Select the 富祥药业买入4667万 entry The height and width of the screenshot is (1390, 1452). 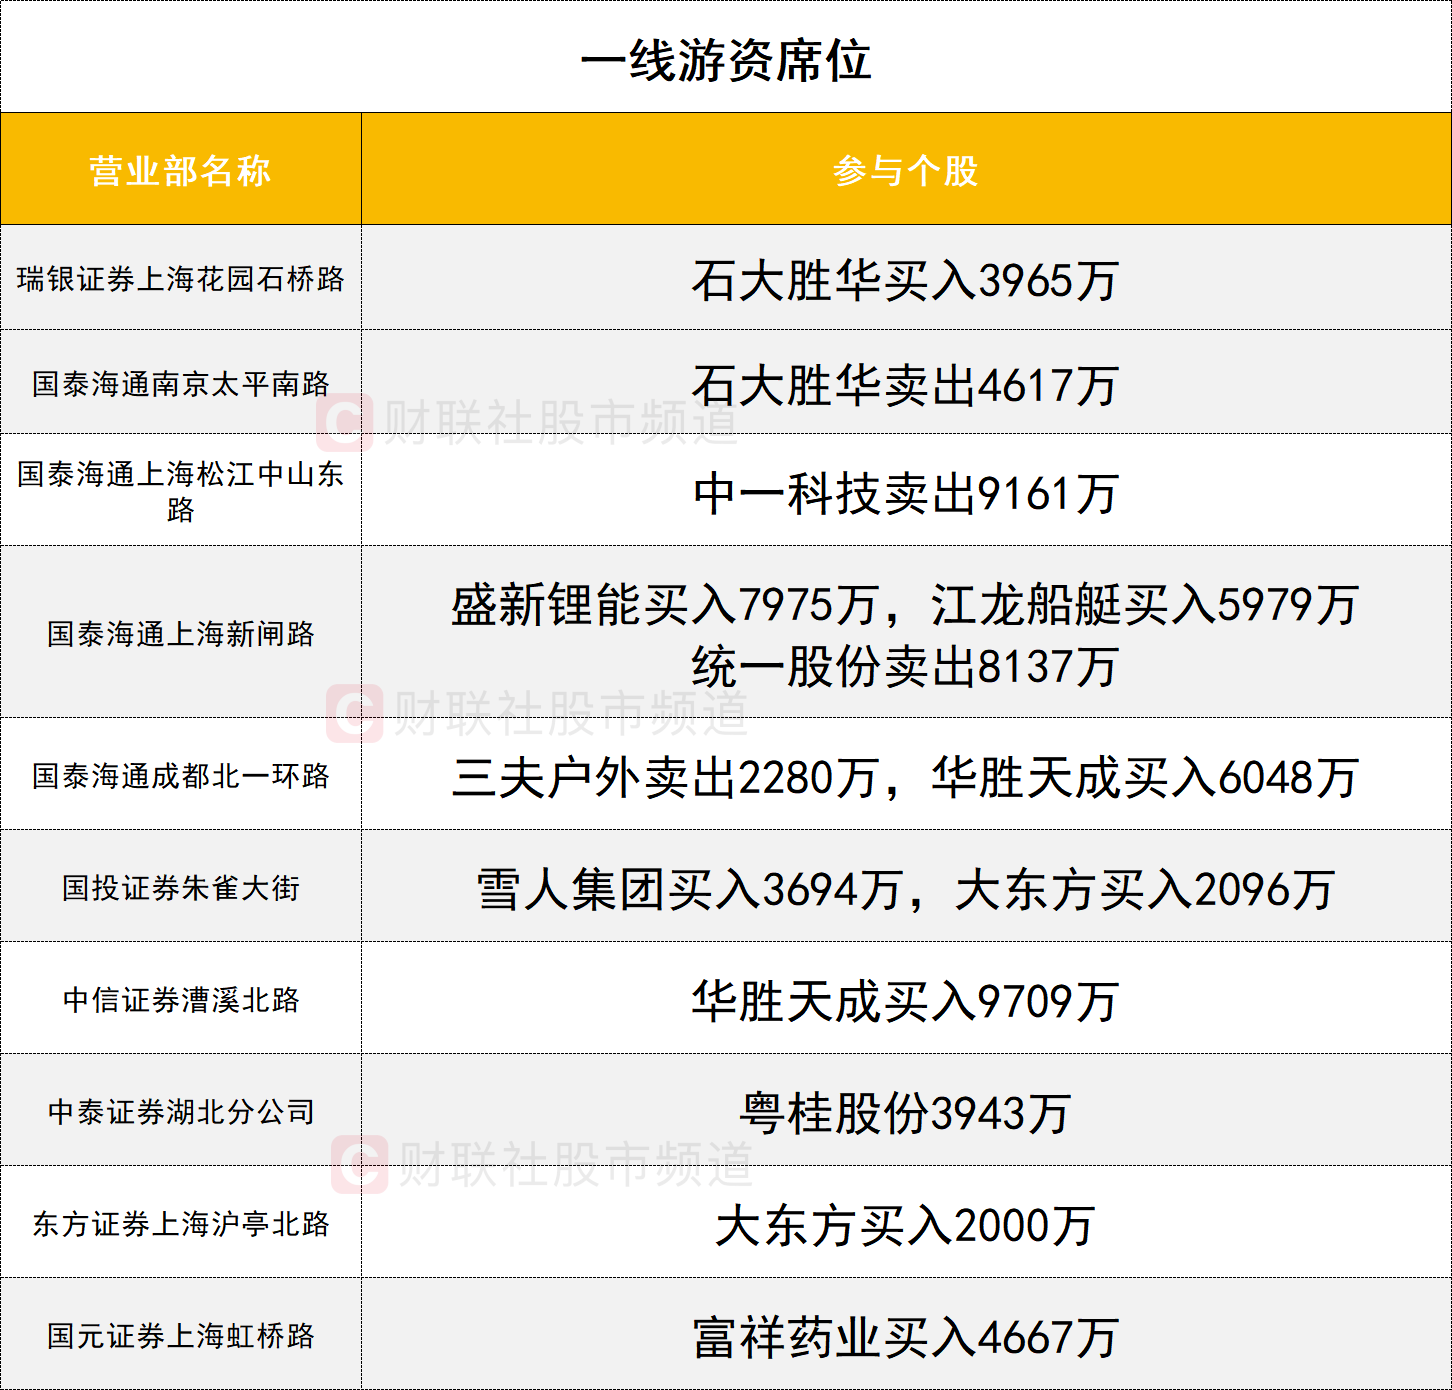905,1338
